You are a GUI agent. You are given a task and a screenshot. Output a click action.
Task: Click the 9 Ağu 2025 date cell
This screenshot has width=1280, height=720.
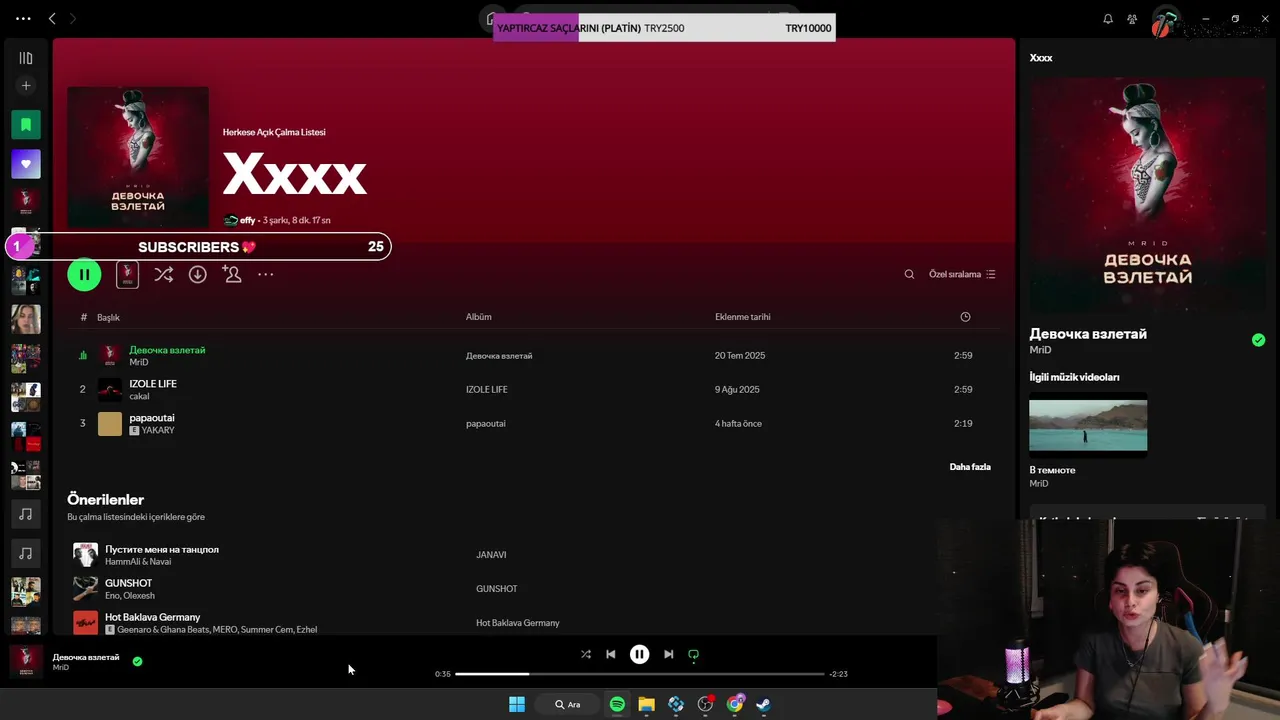(737, 390)
